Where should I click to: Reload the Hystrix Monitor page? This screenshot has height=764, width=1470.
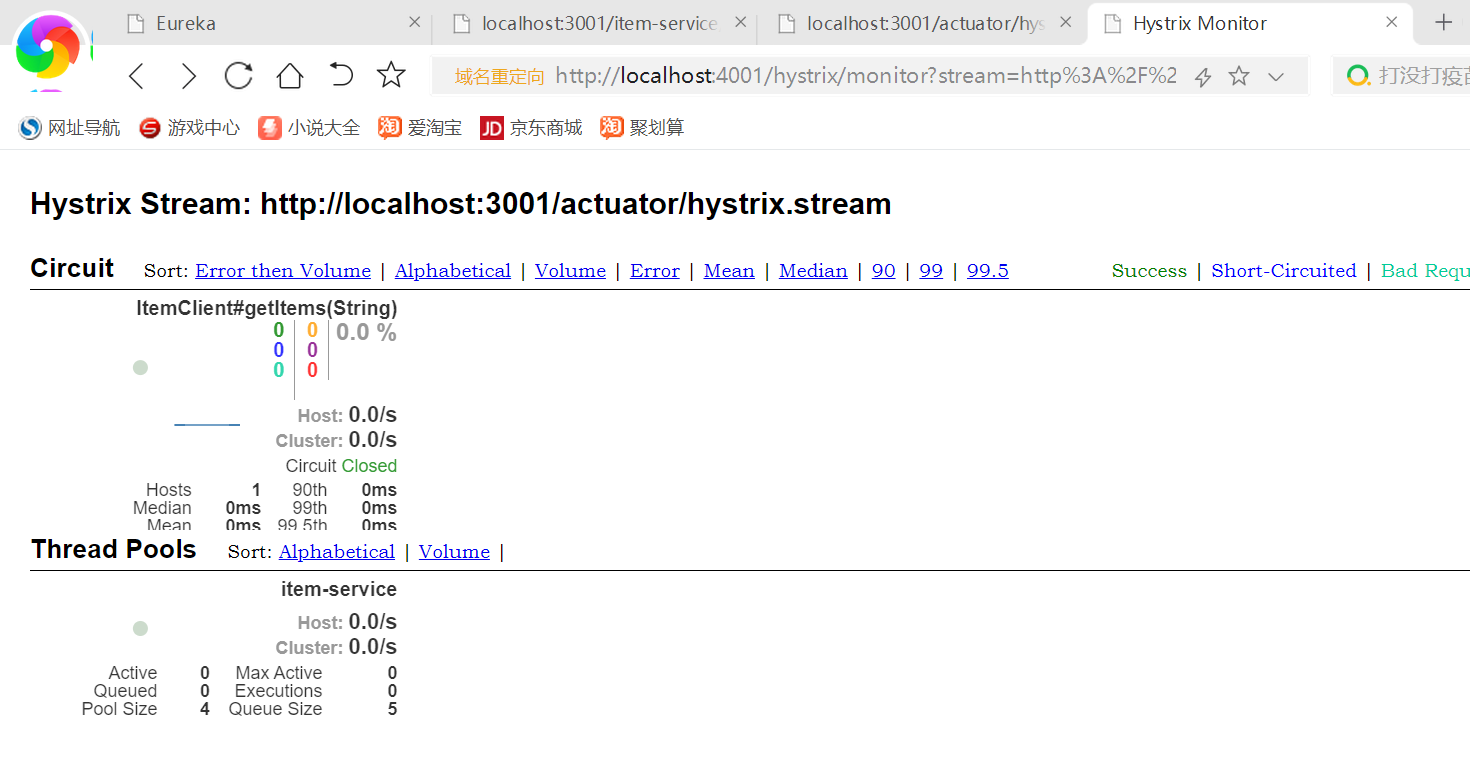238,75
